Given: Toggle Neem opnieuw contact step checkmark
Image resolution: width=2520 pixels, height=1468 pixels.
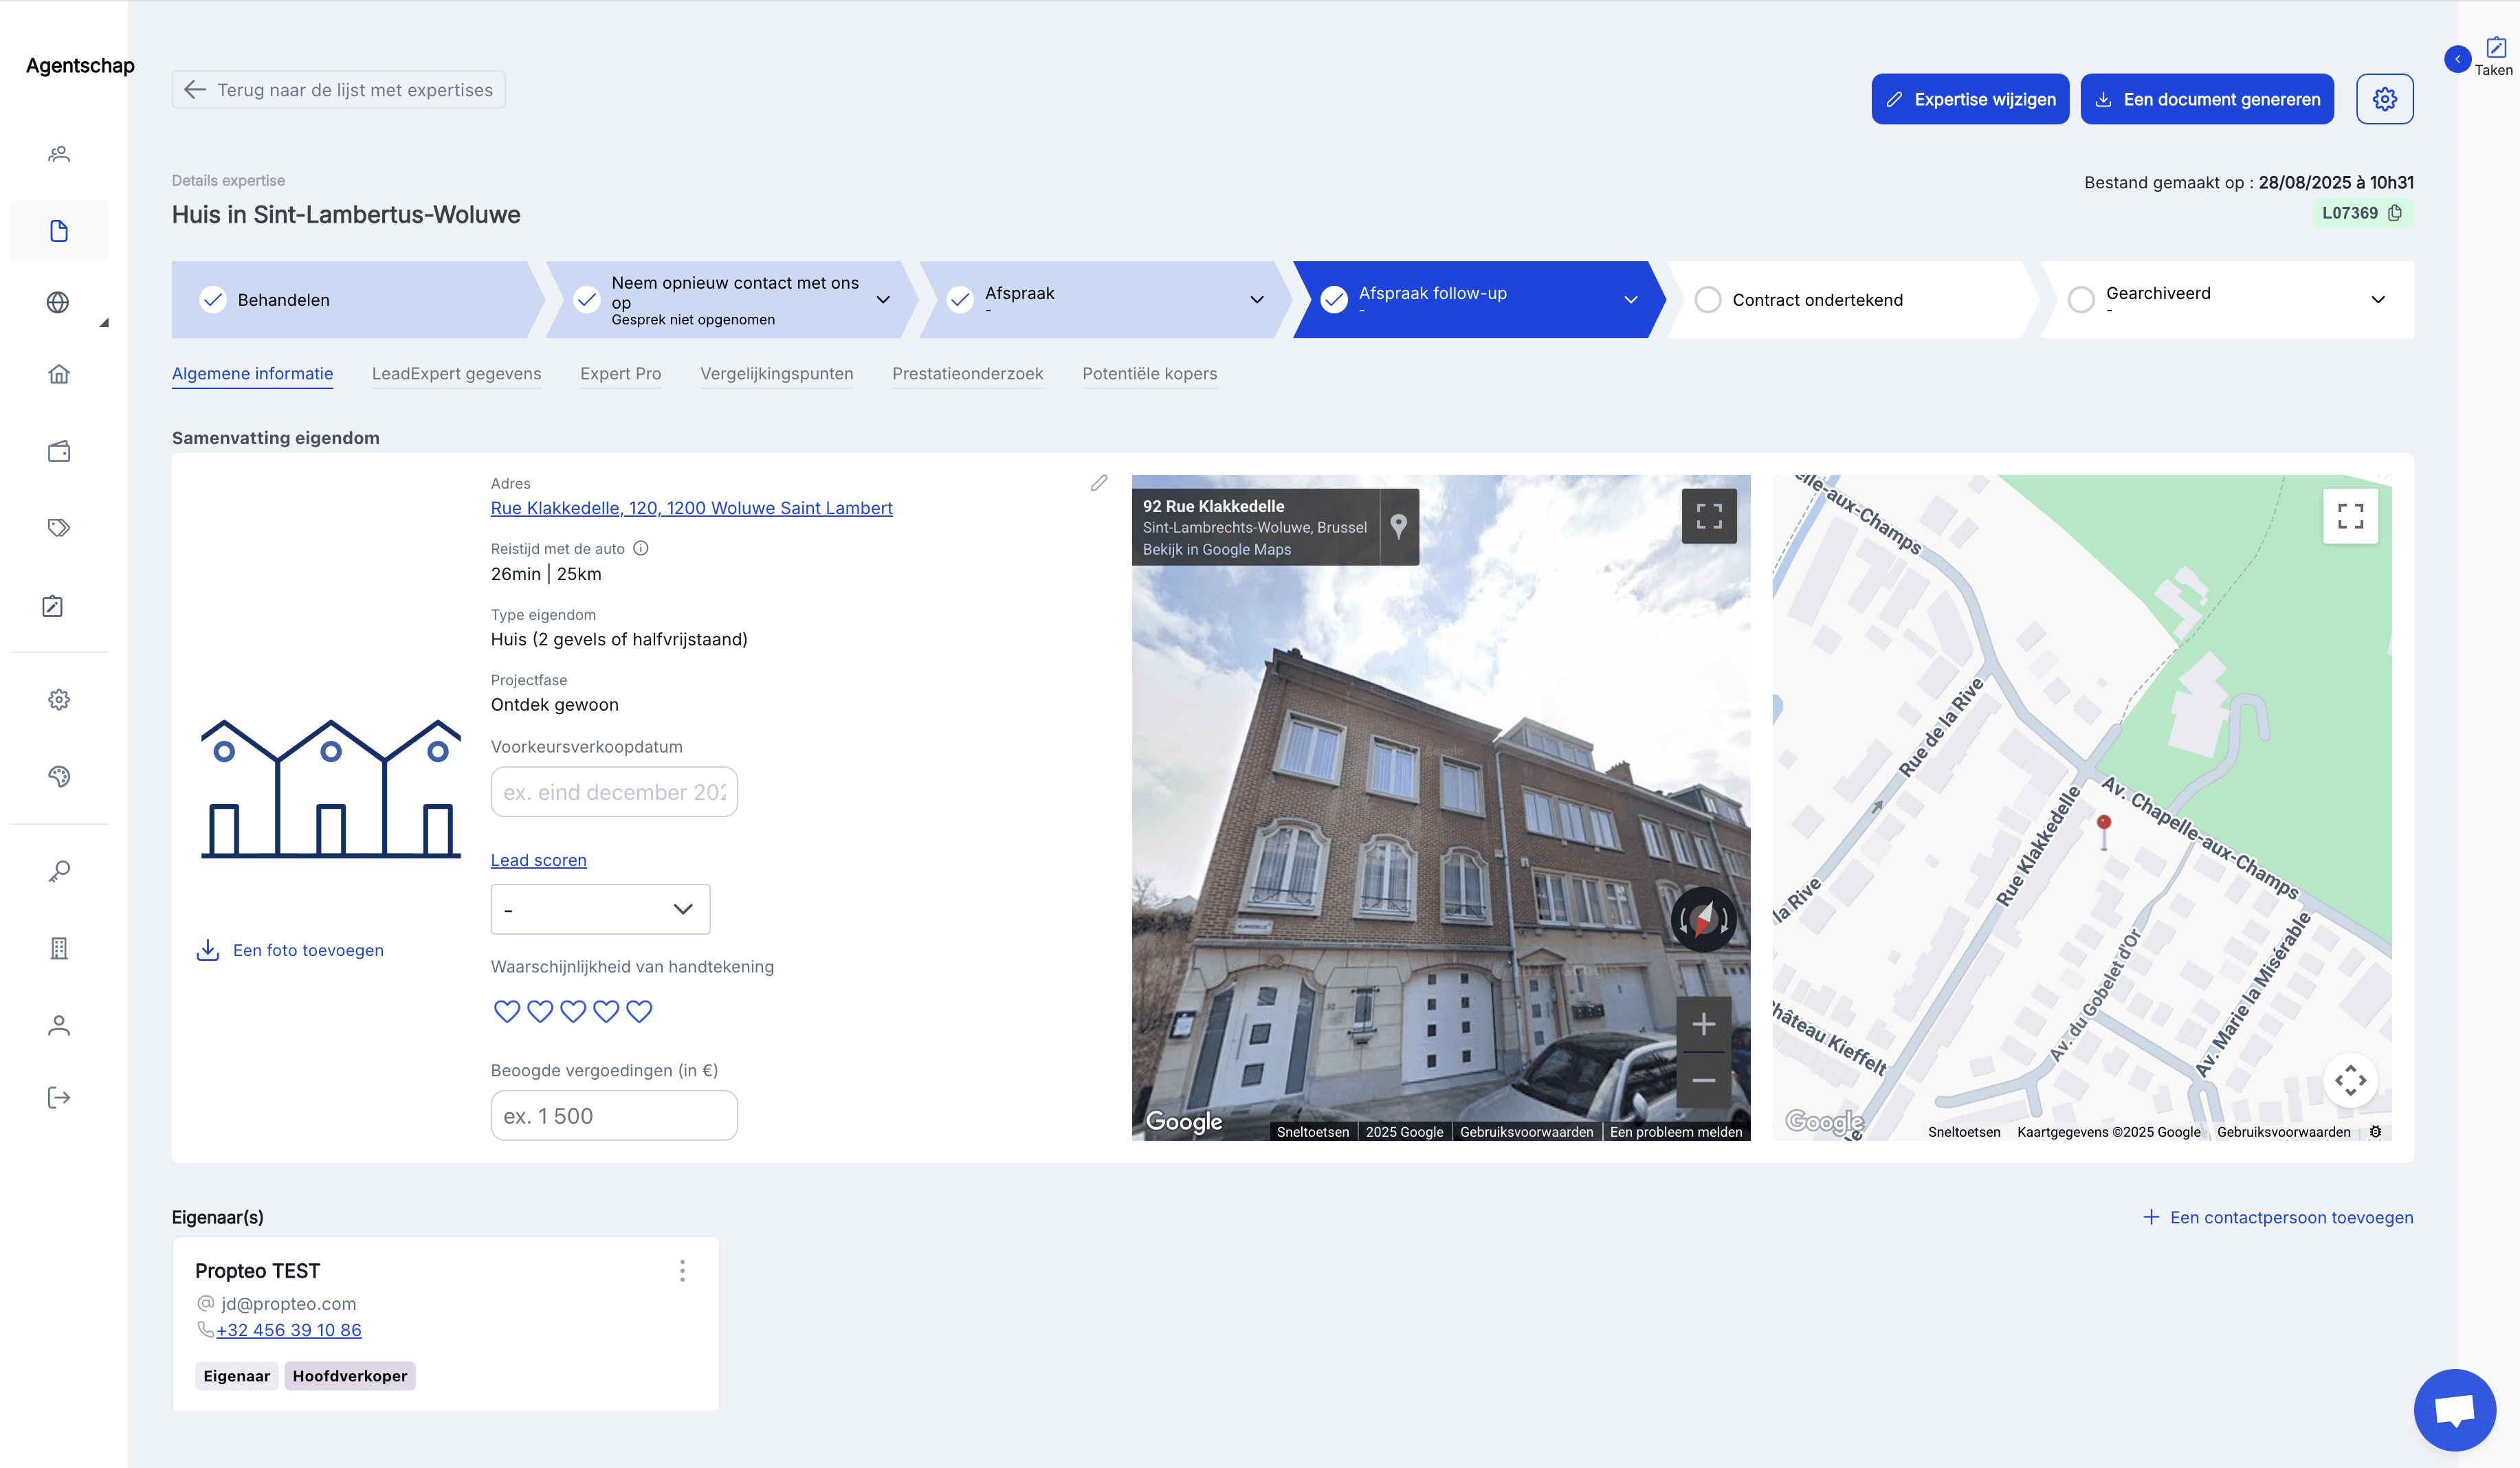Looking at the screenshot, I should click(x=587, y=300).
